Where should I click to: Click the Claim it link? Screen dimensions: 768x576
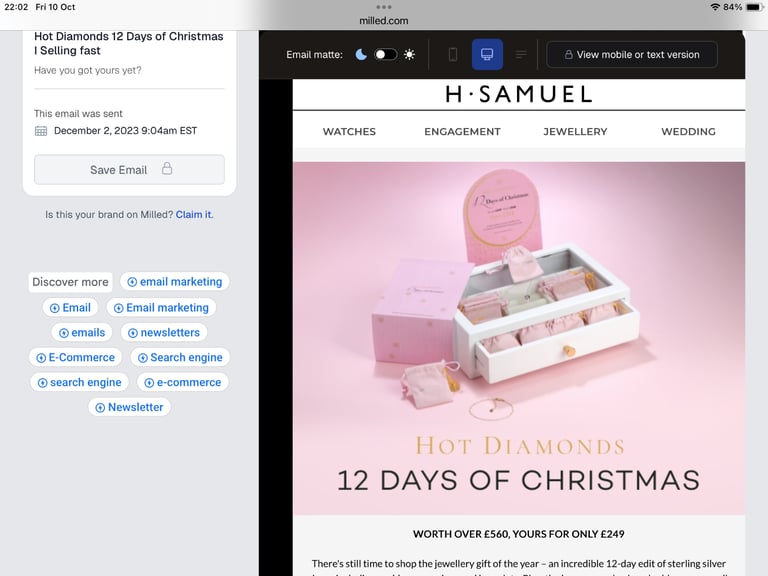[x=194, y=215]
